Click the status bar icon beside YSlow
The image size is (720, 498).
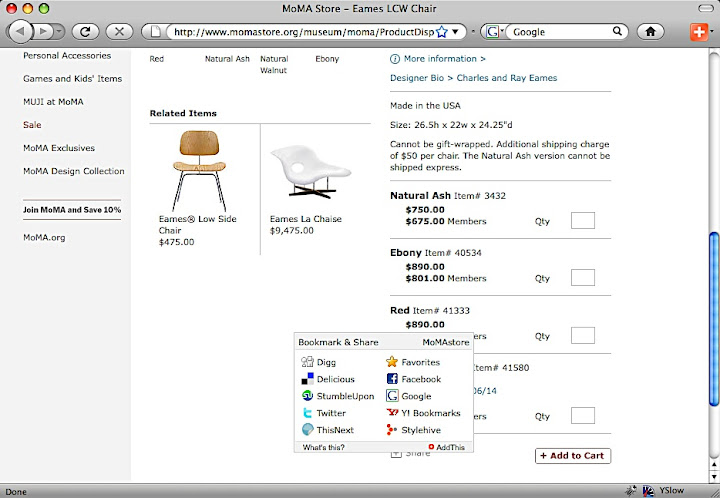click(648, 491)
